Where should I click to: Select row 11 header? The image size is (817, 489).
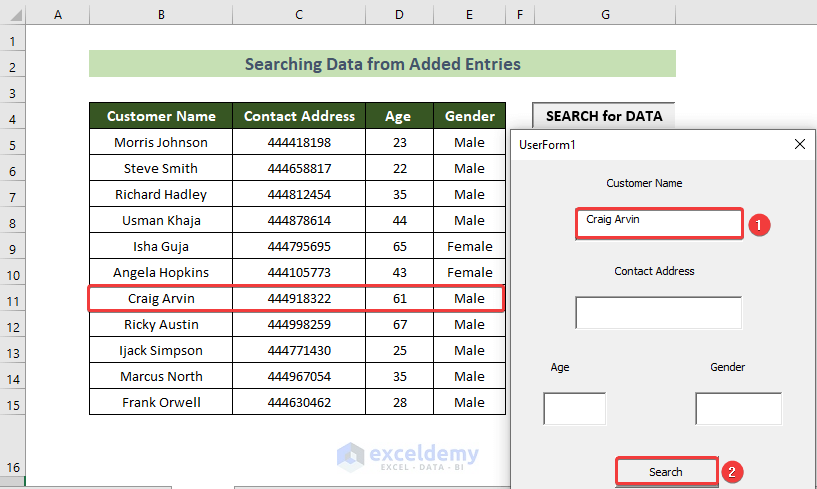click(x=13, y=298)
